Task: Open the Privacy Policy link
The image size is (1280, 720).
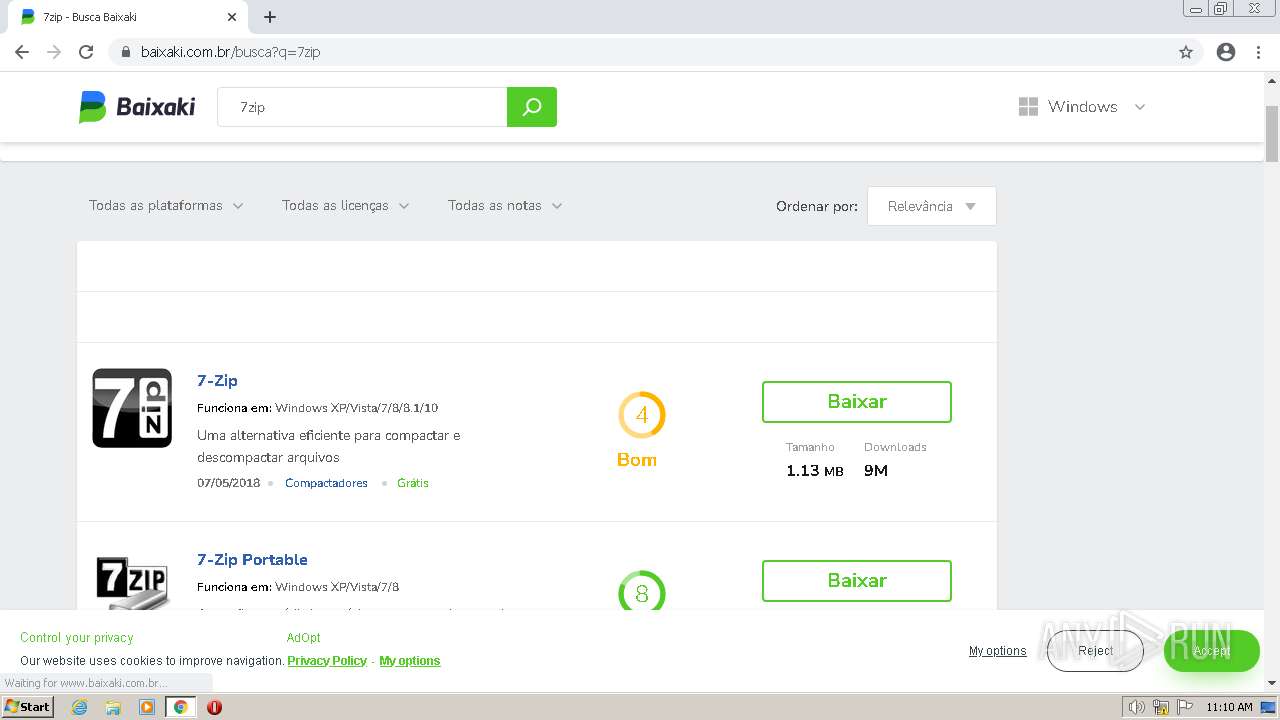Action: [327, 661]
